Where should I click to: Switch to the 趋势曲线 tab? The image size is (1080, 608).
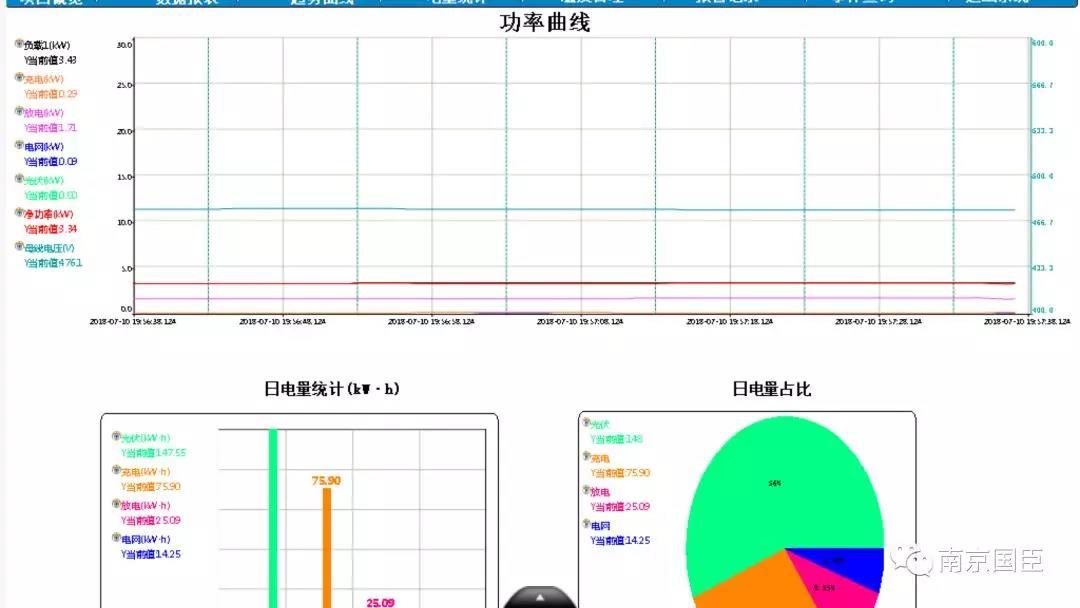pyautogui.click(x=320, y=3)
